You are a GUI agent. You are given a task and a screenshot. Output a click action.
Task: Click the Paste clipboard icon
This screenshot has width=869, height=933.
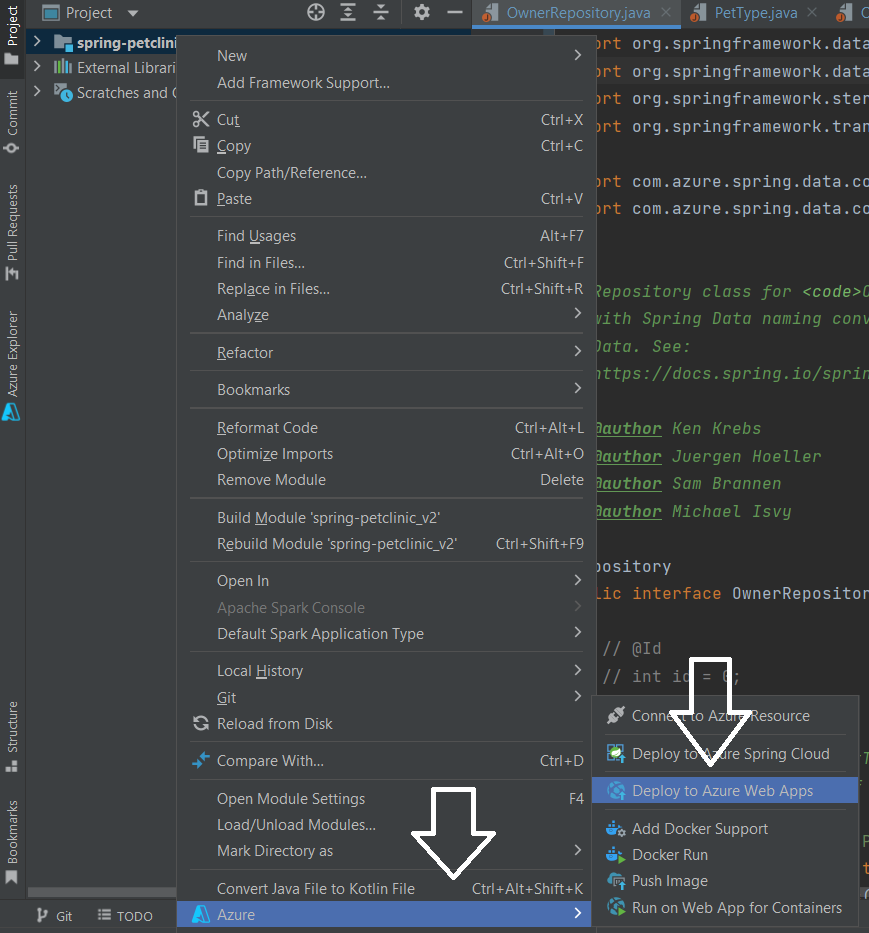point(201,198)
